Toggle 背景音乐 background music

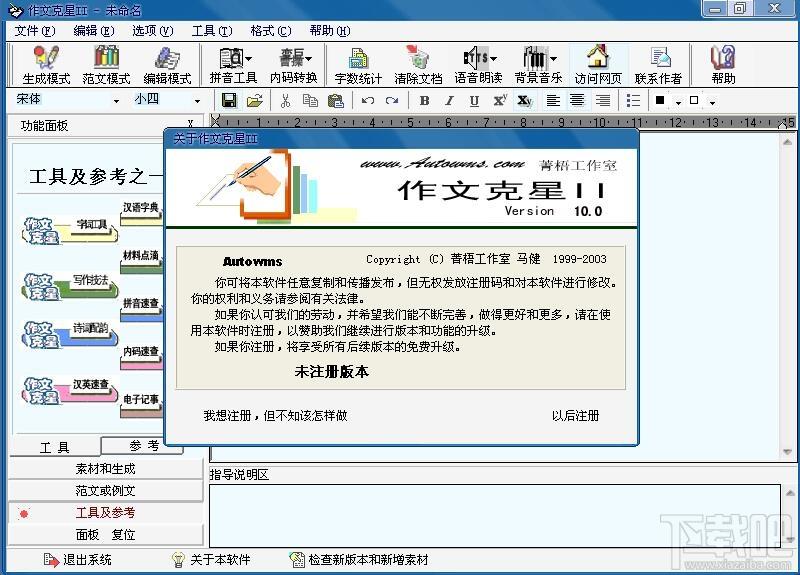pos(538,64)
